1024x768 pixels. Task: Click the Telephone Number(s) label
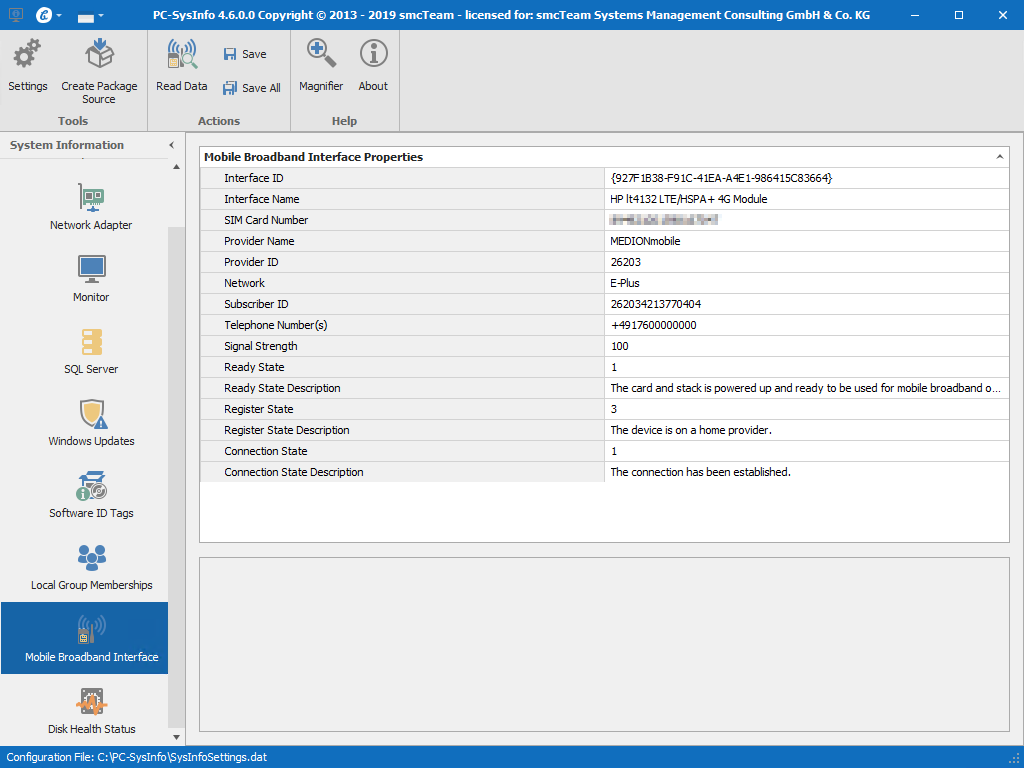point(276,325)
